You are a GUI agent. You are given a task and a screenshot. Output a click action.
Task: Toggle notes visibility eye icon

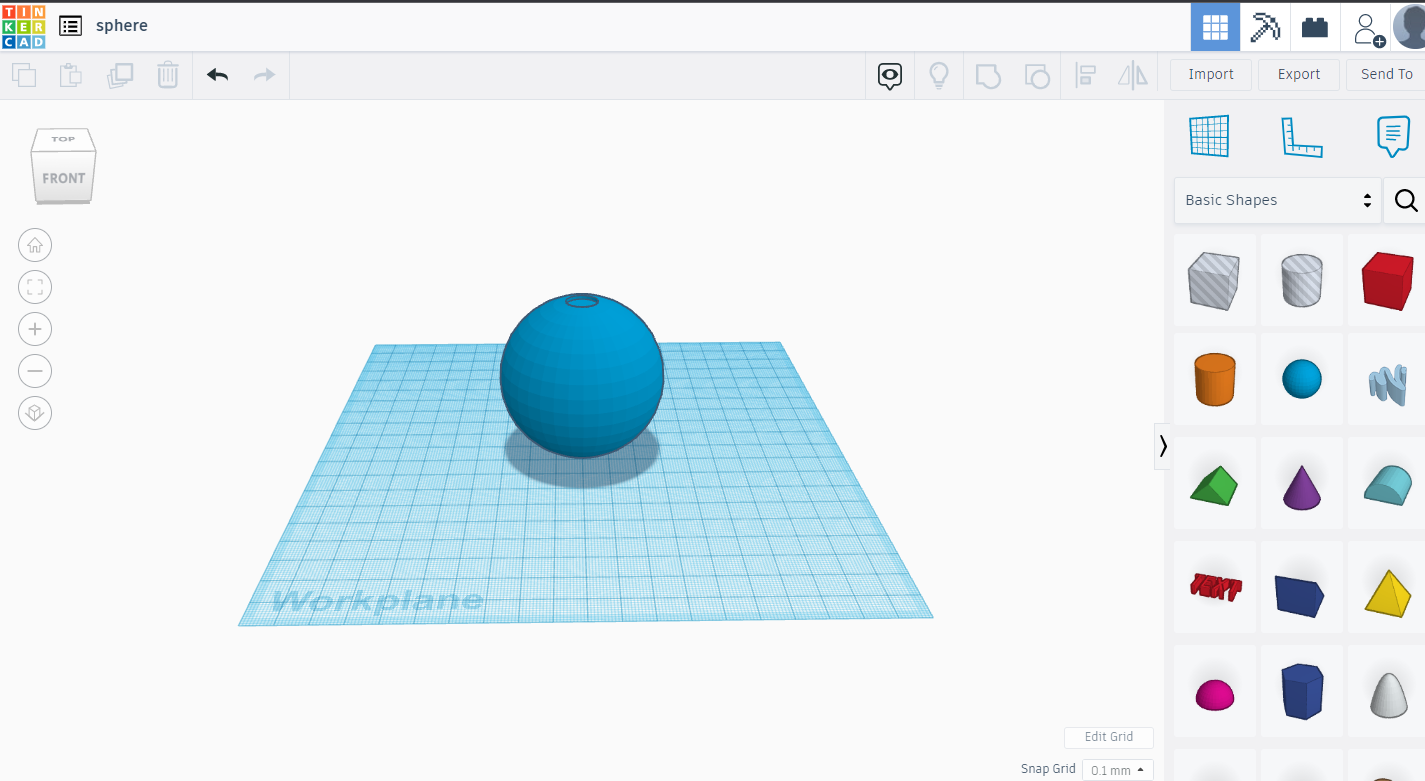(x=890, y=76)
